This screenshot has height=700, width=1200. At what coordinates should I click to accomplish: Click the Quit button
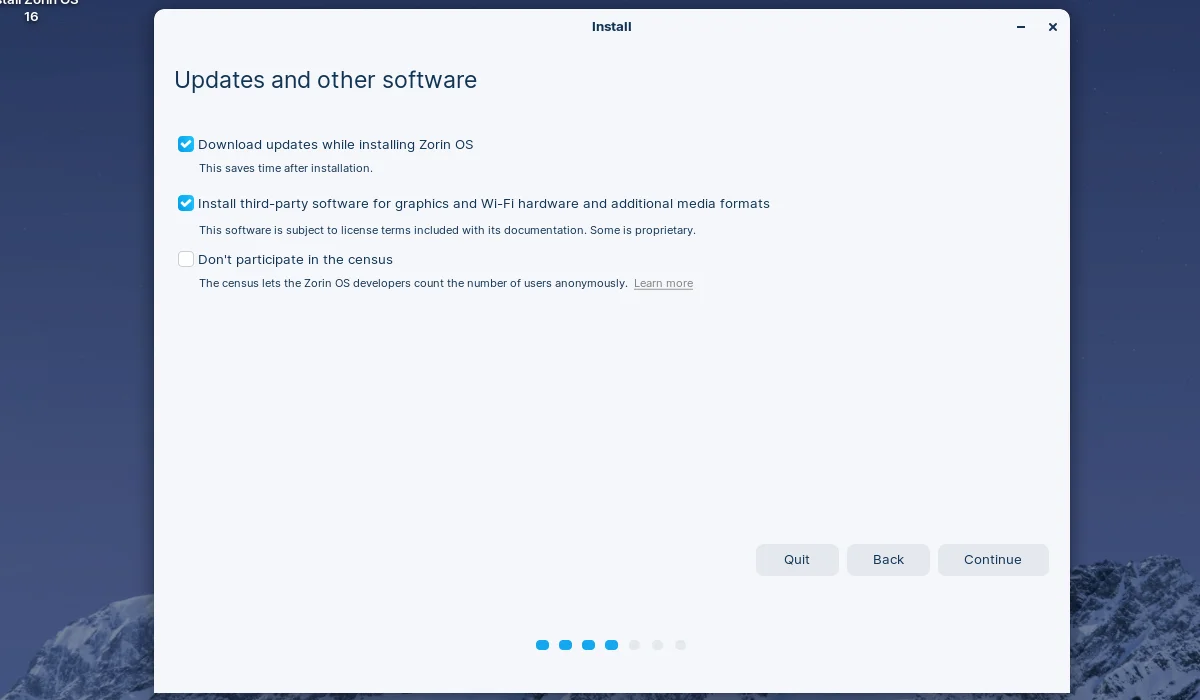coord(797,560)
